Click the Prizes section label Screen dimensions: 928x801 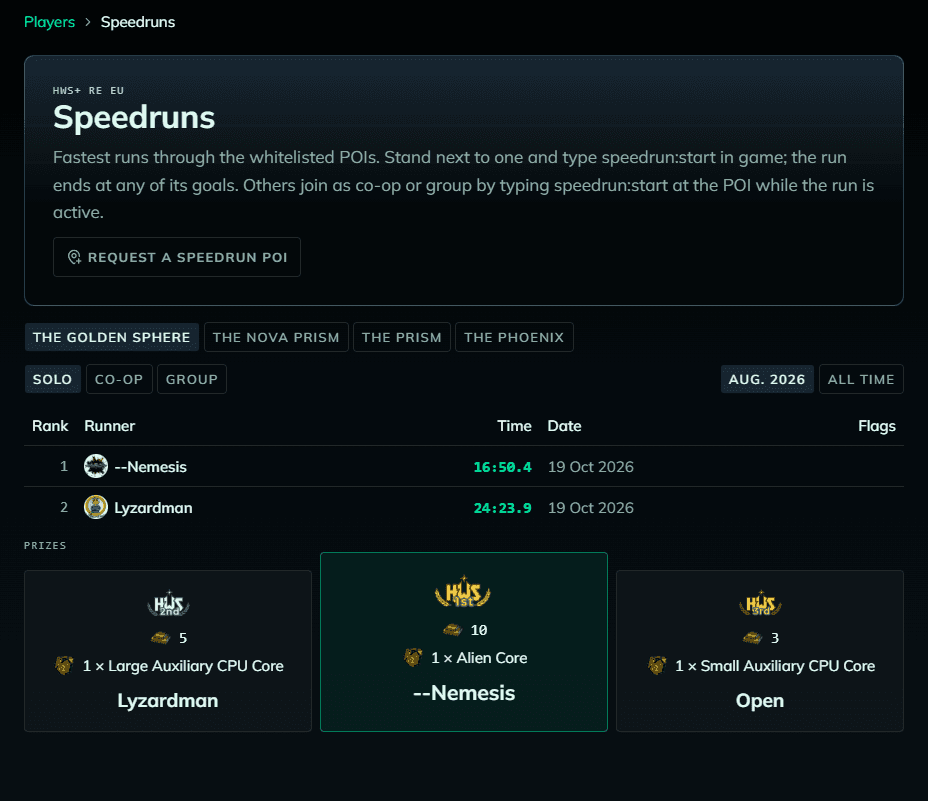coord(45,545)
